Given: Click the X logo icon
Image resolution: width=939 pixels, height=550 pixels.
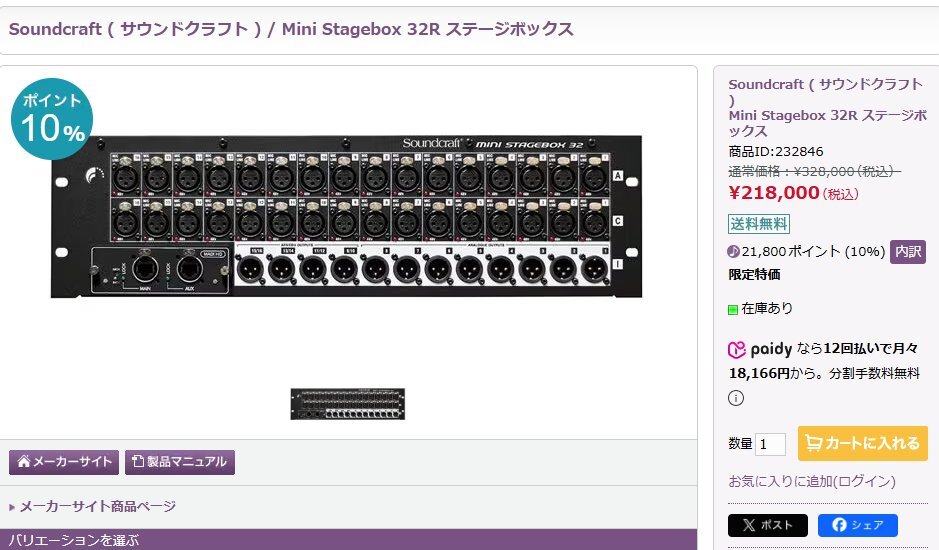Looking at the screenshot, I should [749, 525].
